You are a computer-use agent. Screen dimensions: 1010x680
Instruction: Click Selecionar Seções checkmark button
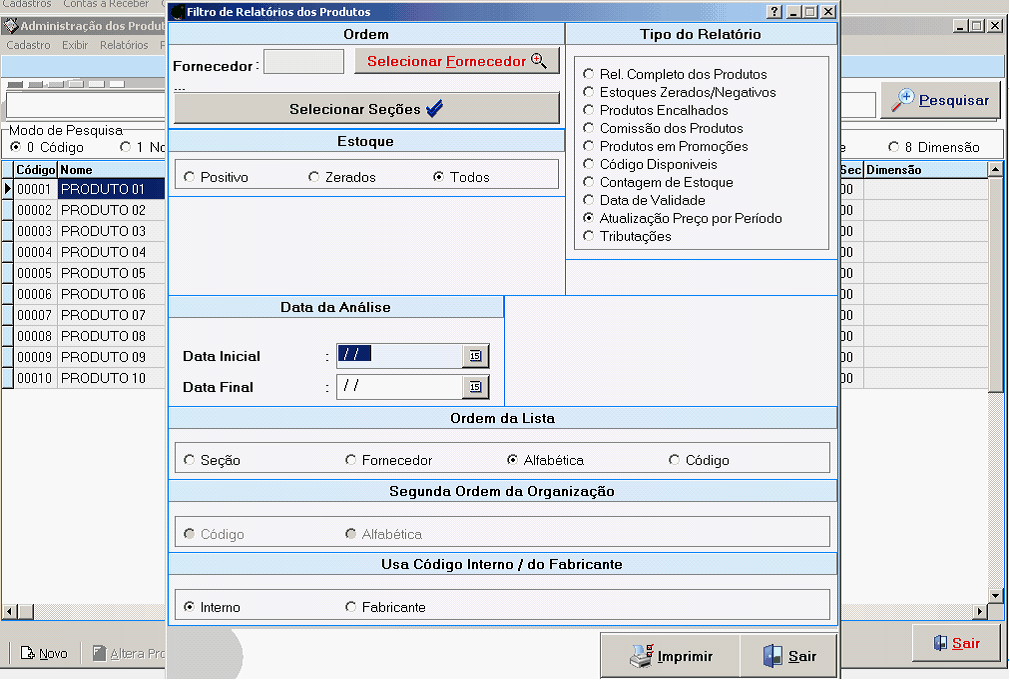coord(366,109)
